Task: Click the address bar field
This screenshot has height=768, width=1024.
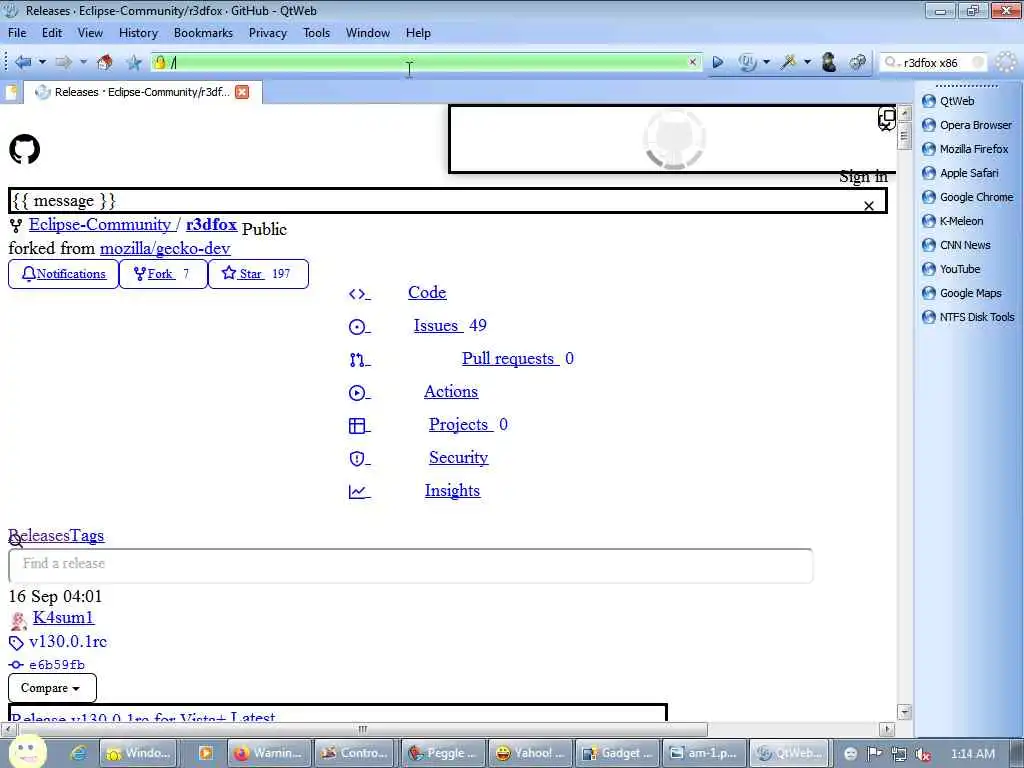Action: pos(428,62)
